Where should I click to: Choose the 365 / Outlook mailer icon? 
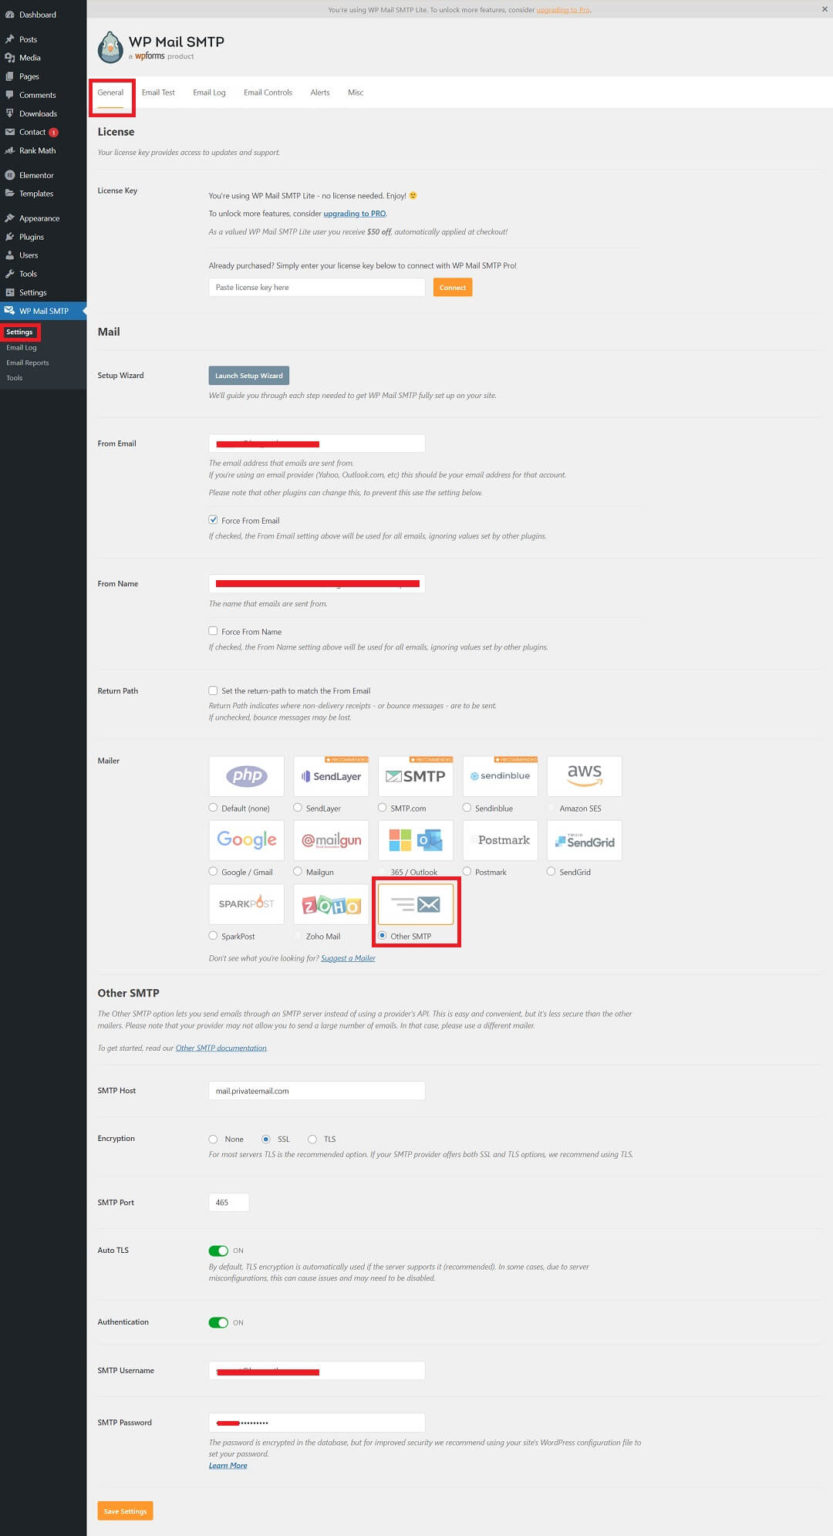coord(415,839)
